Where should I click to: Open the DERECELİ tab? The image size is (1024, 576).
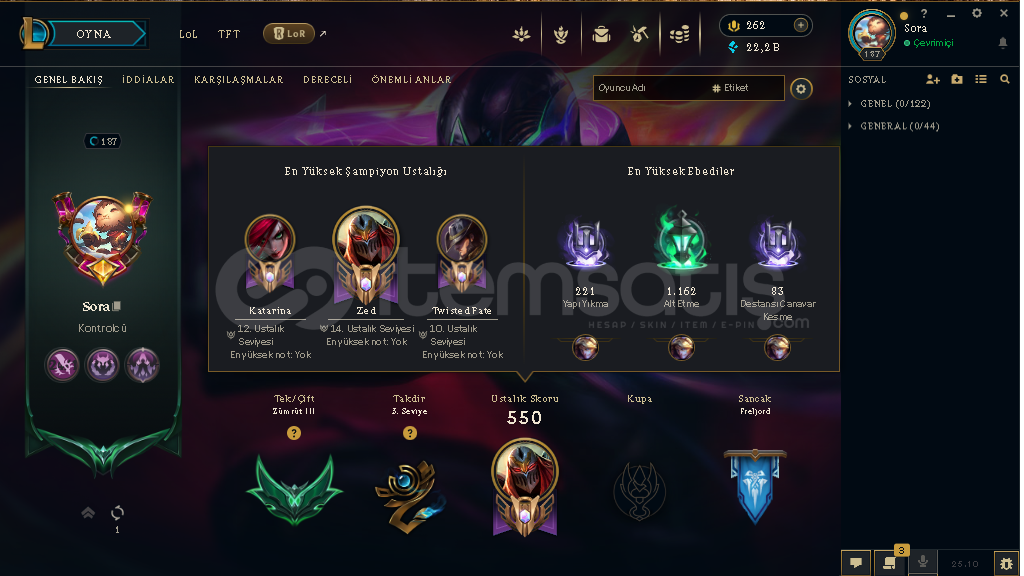coord(327,80)
